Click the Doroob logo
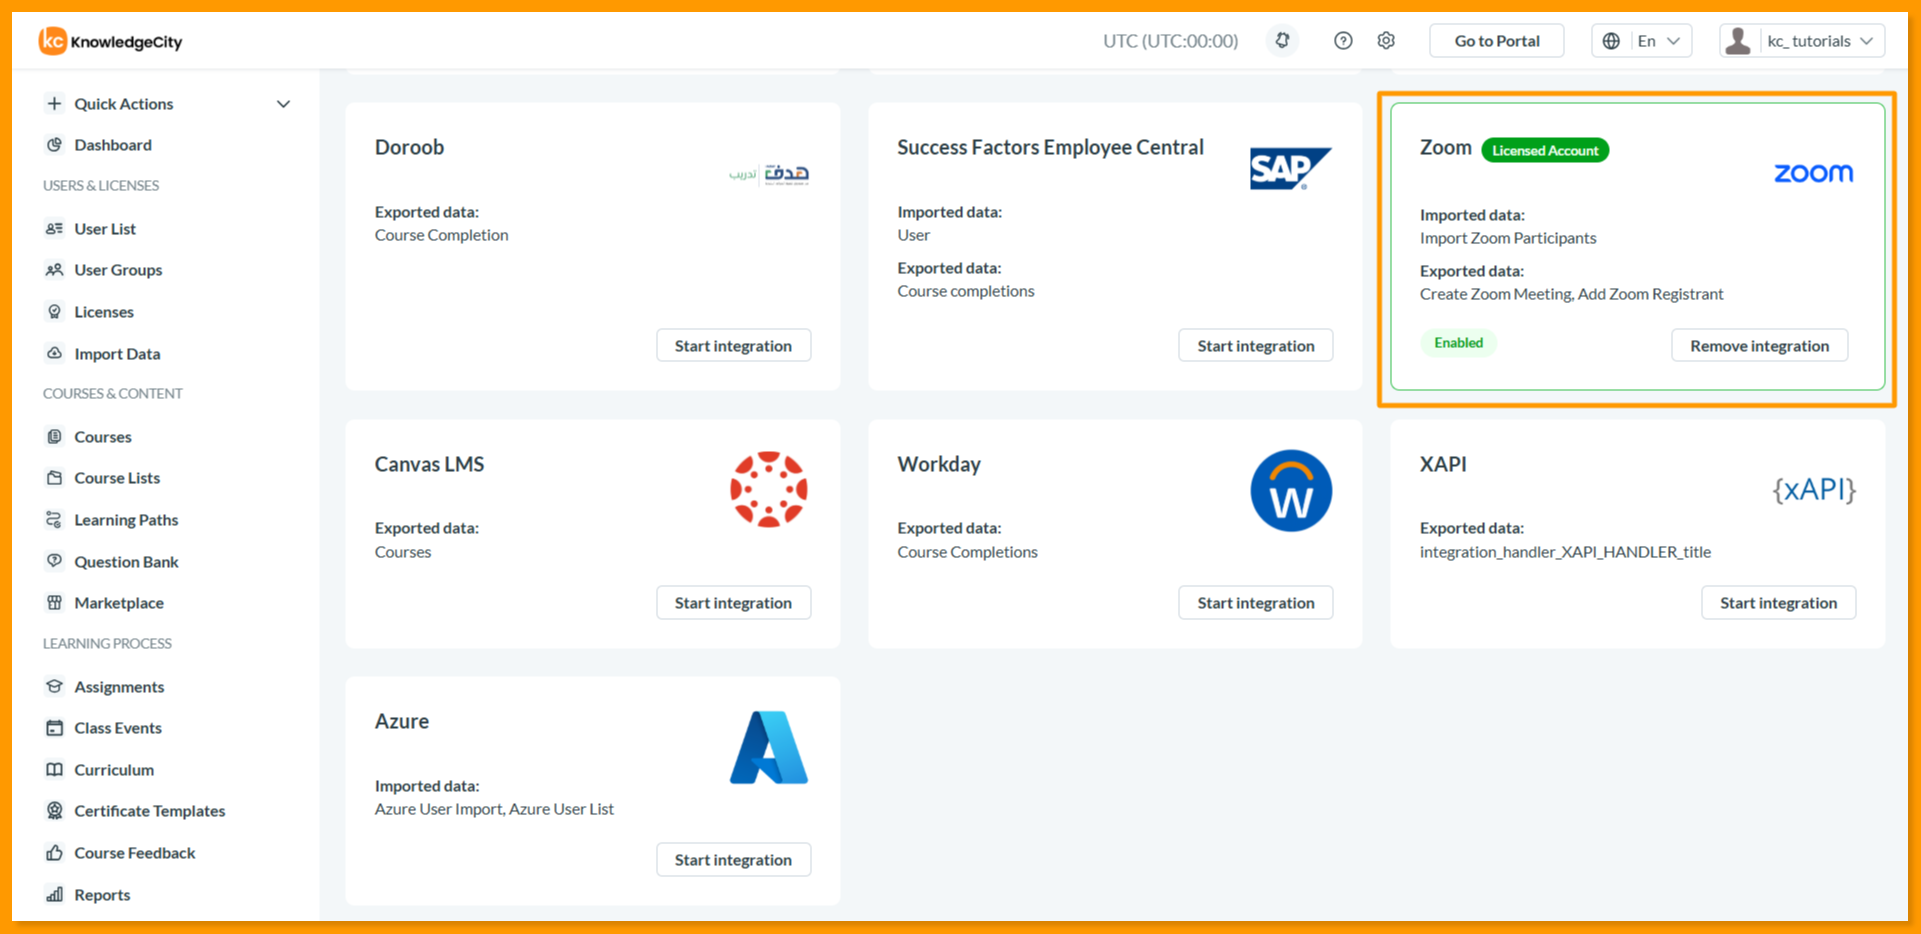1921x934 pixels. tap(769, 174)
